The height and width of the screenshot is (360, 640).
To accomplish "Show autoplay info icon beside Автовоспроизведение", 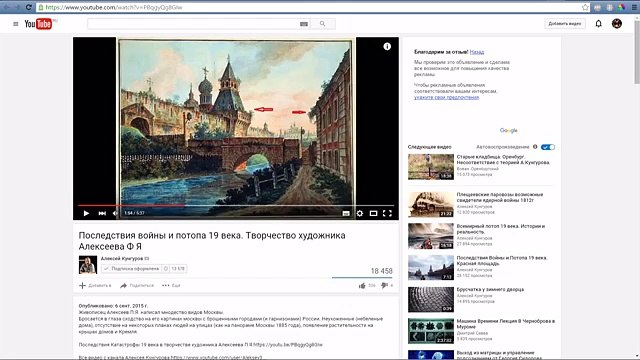I will 535,147.
